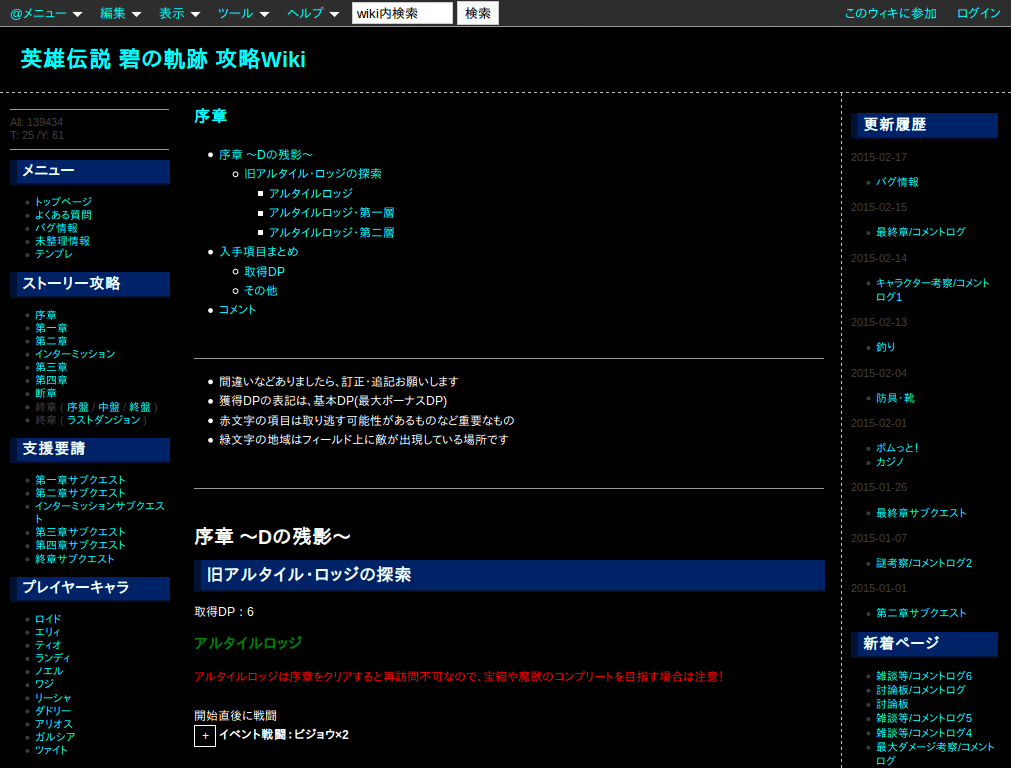Open the @メニュー dropdown
The height and width of the screenshot is (768, 1024).
coord(41,13)
